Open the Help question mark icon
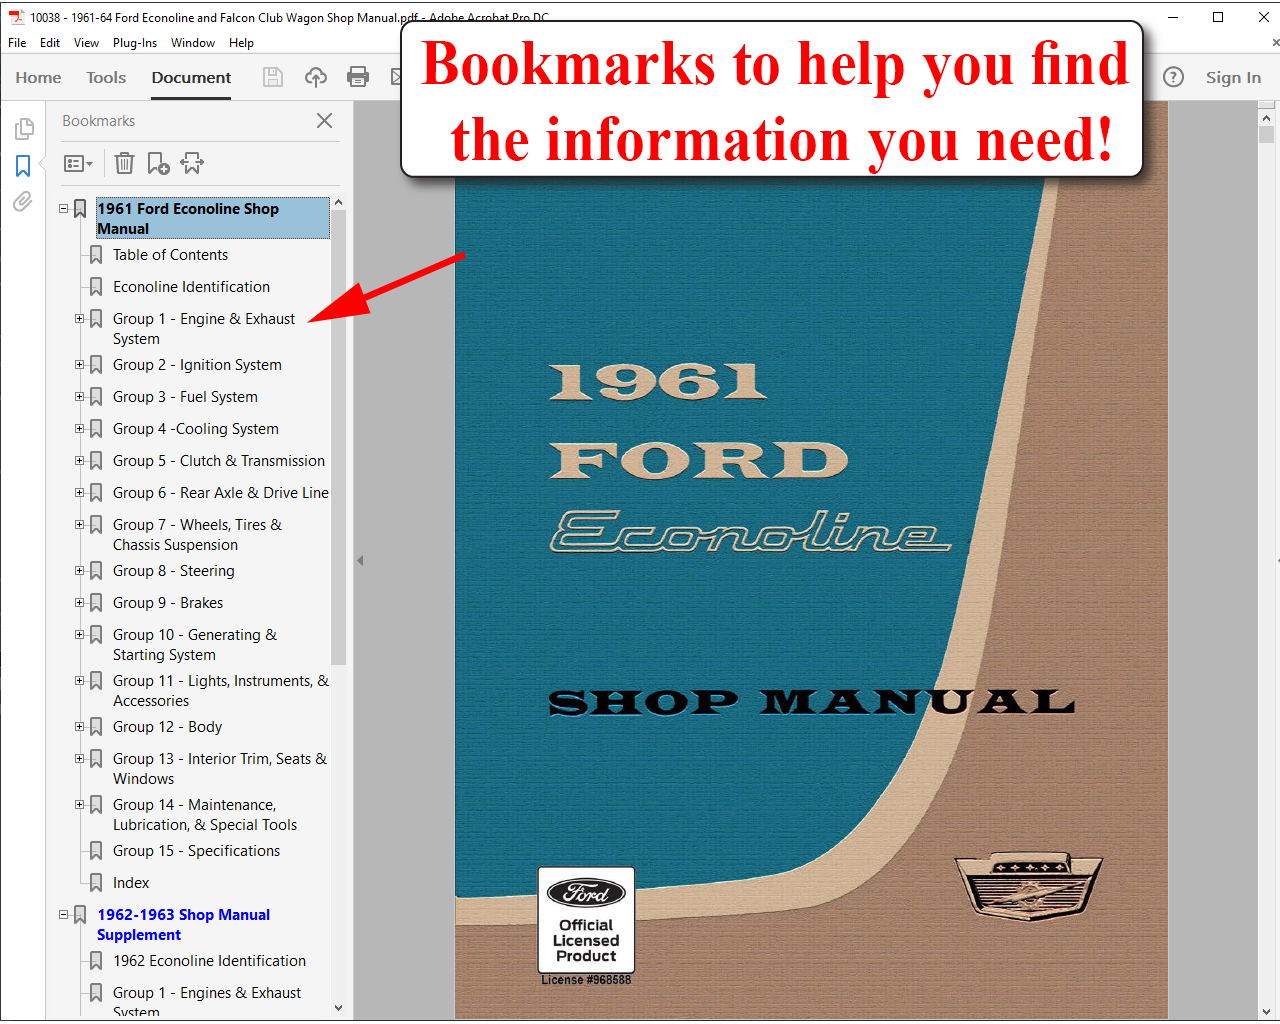Screen dimensions: 1280x1024 1173,77
